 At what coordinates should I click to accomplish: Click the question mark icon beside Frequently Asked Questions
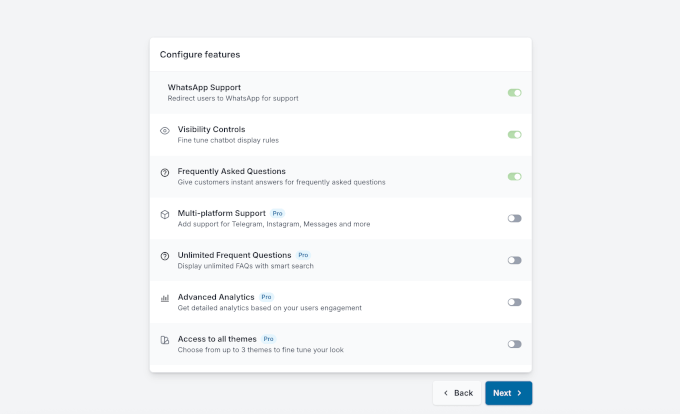(165, 172)
